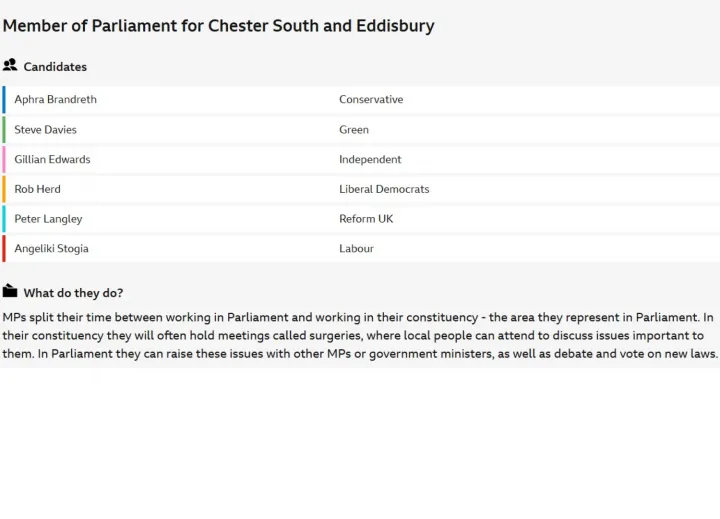Viewport: 720px width, 519px height.
Task: Click the icon beside 'What do they do?'
Action: pyautogui.click(x=10, y=292)
